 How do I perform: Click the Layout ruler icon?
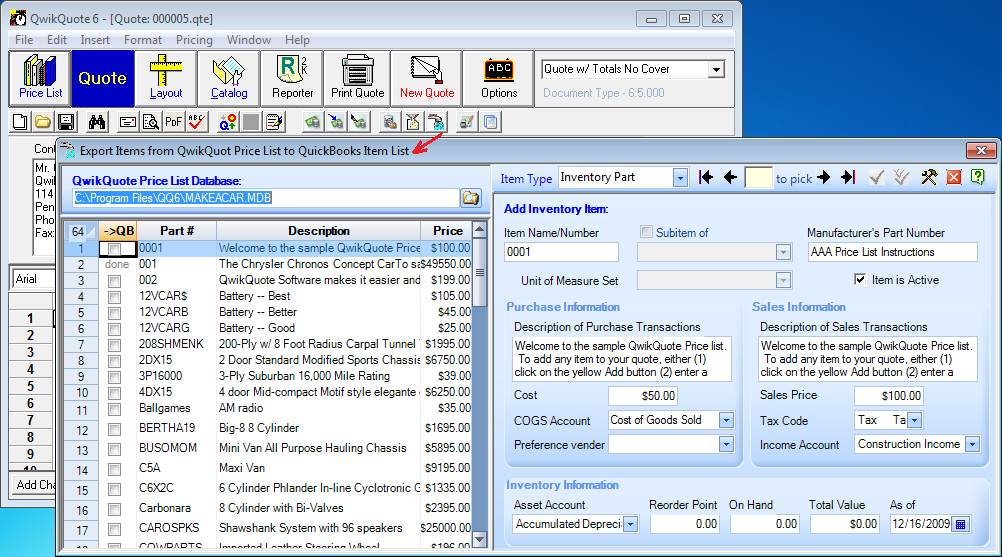(166, 78)
